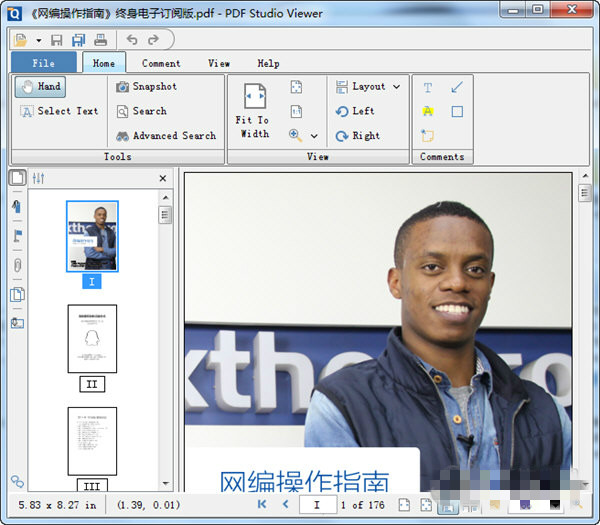This screenshot has width=600, height=525.
Task: Expand the zoom tool dropdown arrow
Action: (314, 136)
